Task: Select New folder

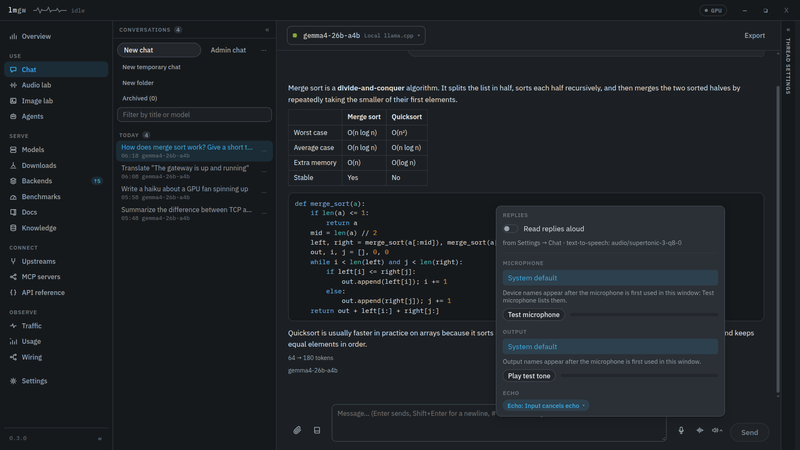Action: tap(138, 83)
